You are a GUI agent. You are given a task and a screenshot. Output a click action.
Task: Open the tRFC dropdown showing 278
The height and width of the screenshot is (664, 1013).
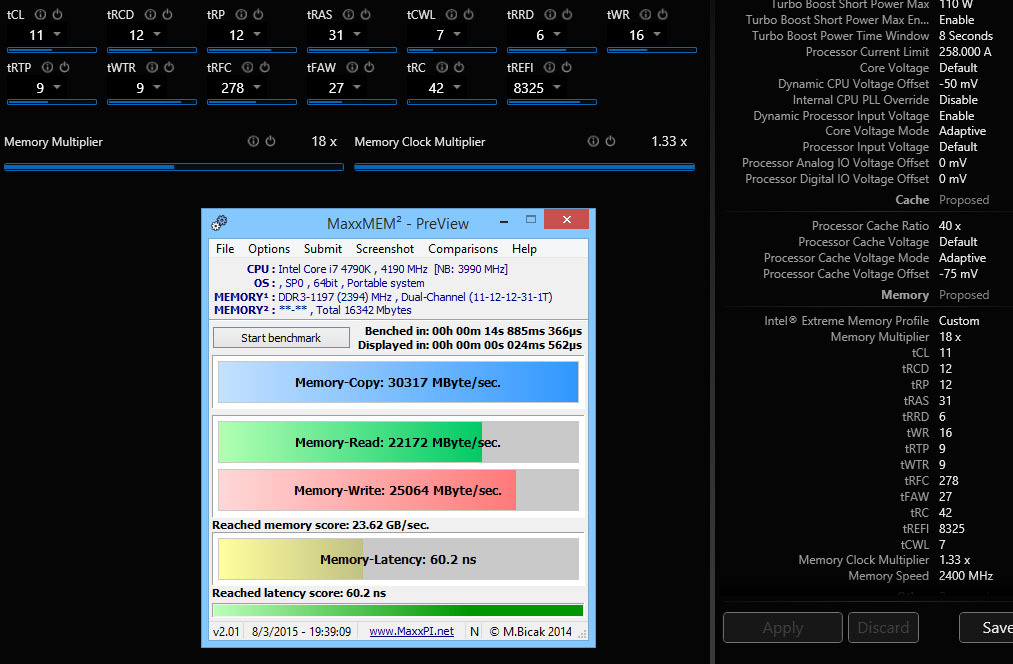point(257,87)
